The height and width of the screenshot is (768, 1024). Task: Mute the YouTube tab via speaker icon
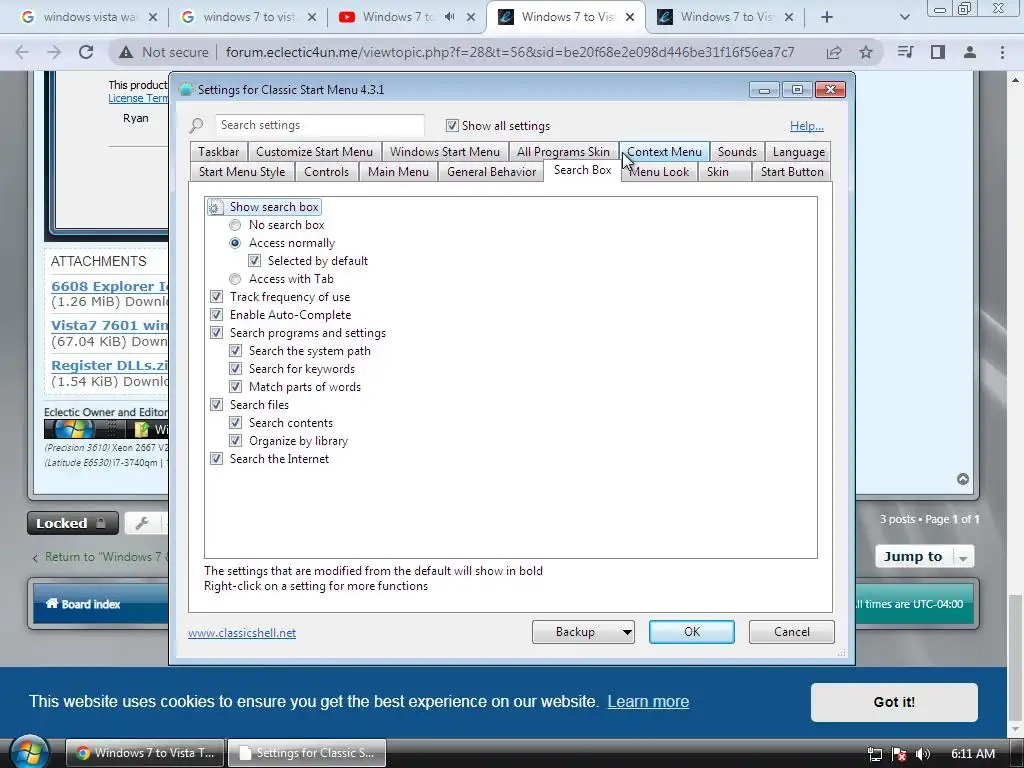coord(449,17)
